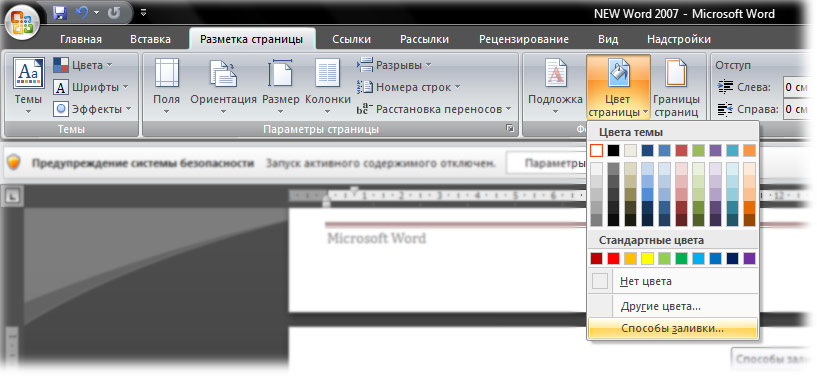Open Customize Quick Access Toolbar arrow
817x376 pixels.
pyautogui.click(x=143, y=12)
